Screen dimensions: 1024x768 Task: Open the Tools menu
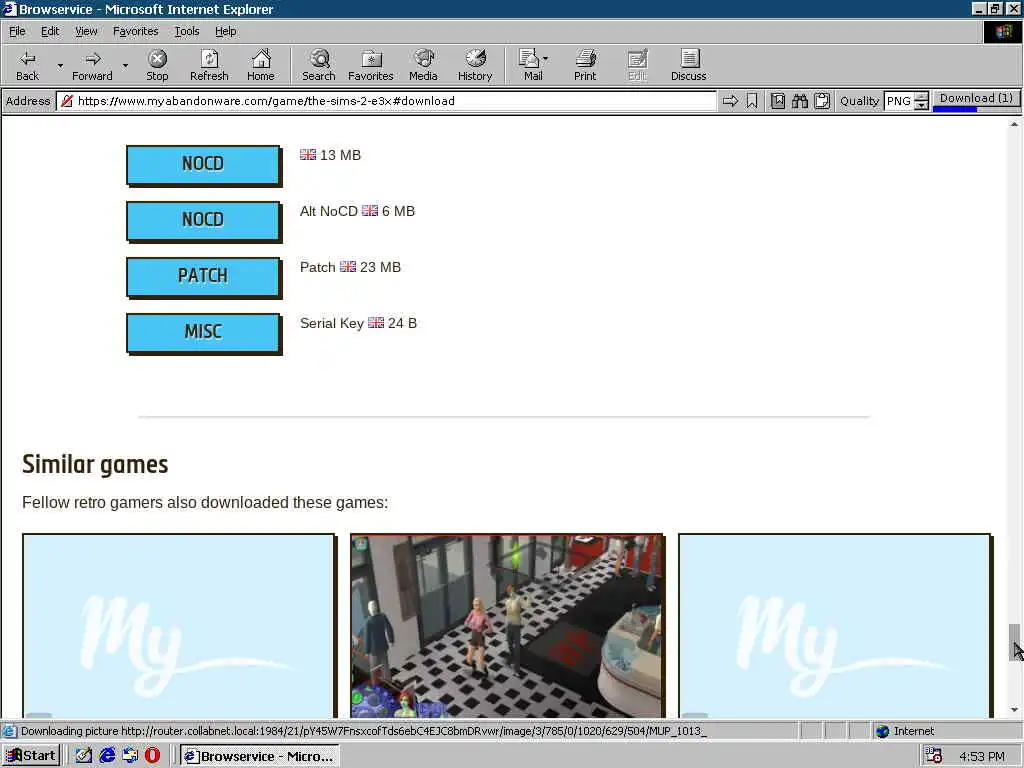coord(186,31)
